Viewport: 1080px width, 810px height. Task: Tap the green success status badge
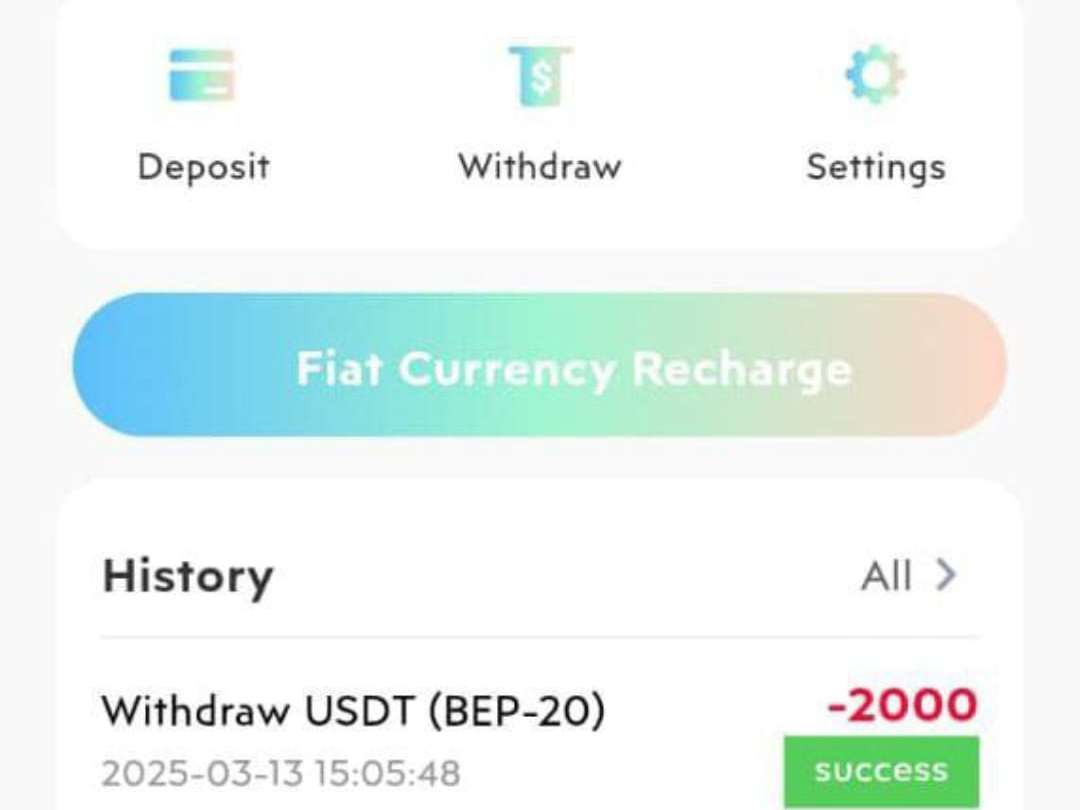881,771
